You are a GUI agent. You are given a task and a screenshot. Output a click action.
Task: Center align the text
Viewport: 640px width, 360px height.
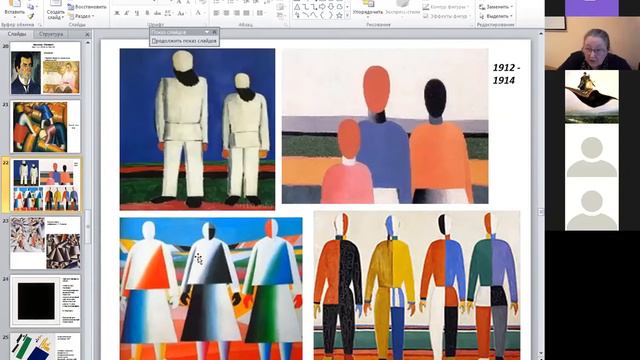227,13
